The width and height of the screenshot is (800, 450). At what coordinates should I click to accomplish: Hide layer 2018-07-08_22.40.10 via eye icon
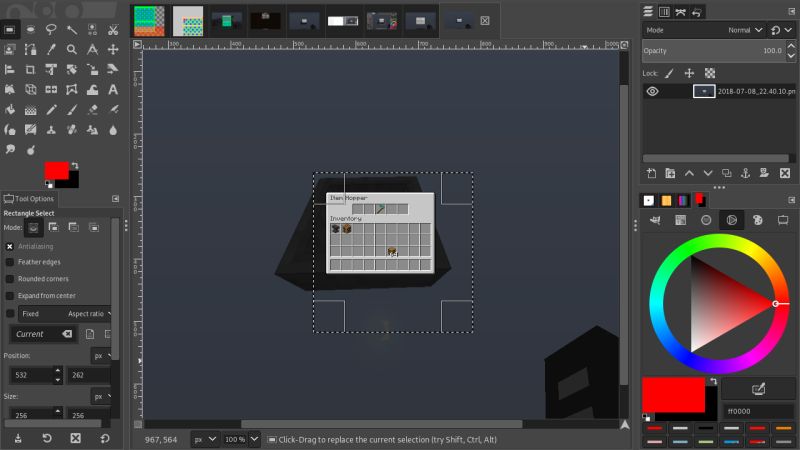coord(653,91)
